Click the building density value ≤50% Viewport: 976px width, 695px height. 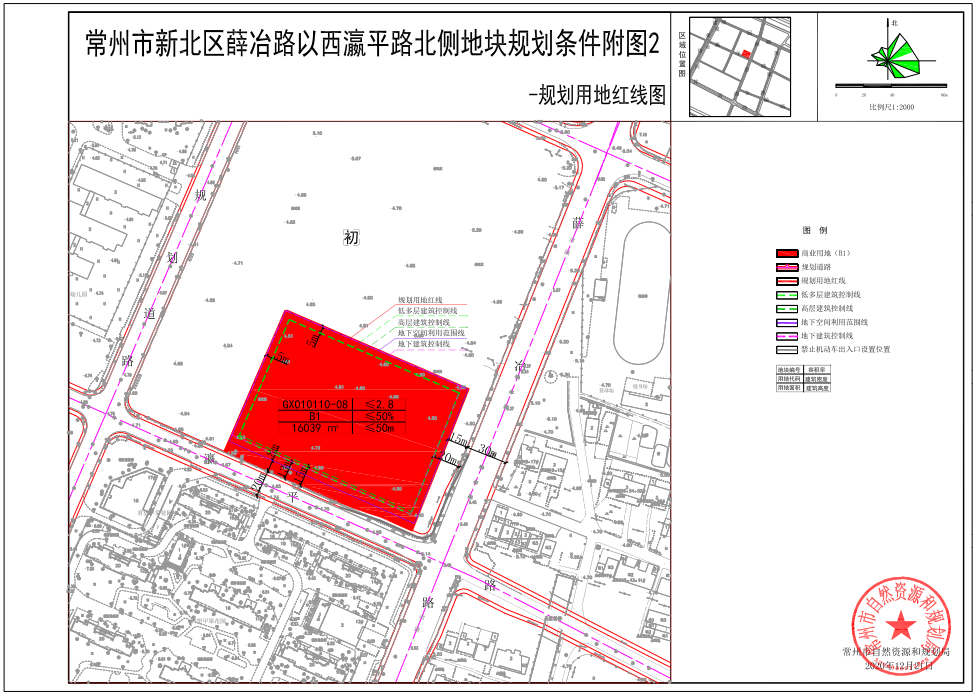tap(379, 416)
